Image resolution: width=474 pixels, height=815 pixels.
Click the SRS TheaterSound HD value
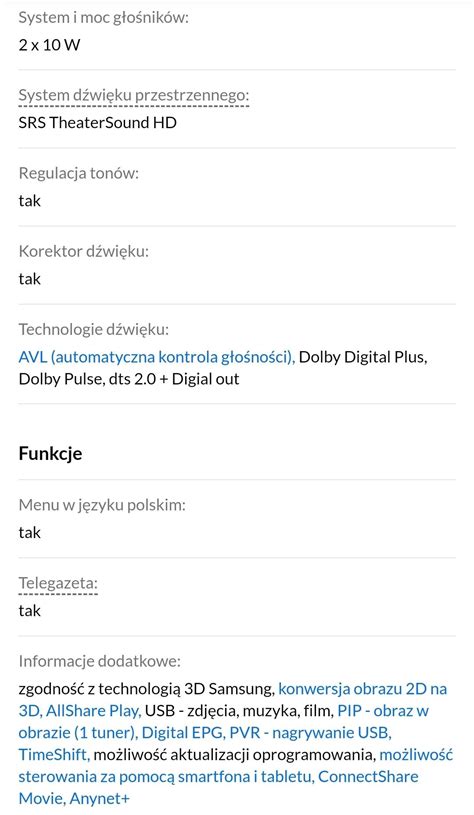click(98, 123)
